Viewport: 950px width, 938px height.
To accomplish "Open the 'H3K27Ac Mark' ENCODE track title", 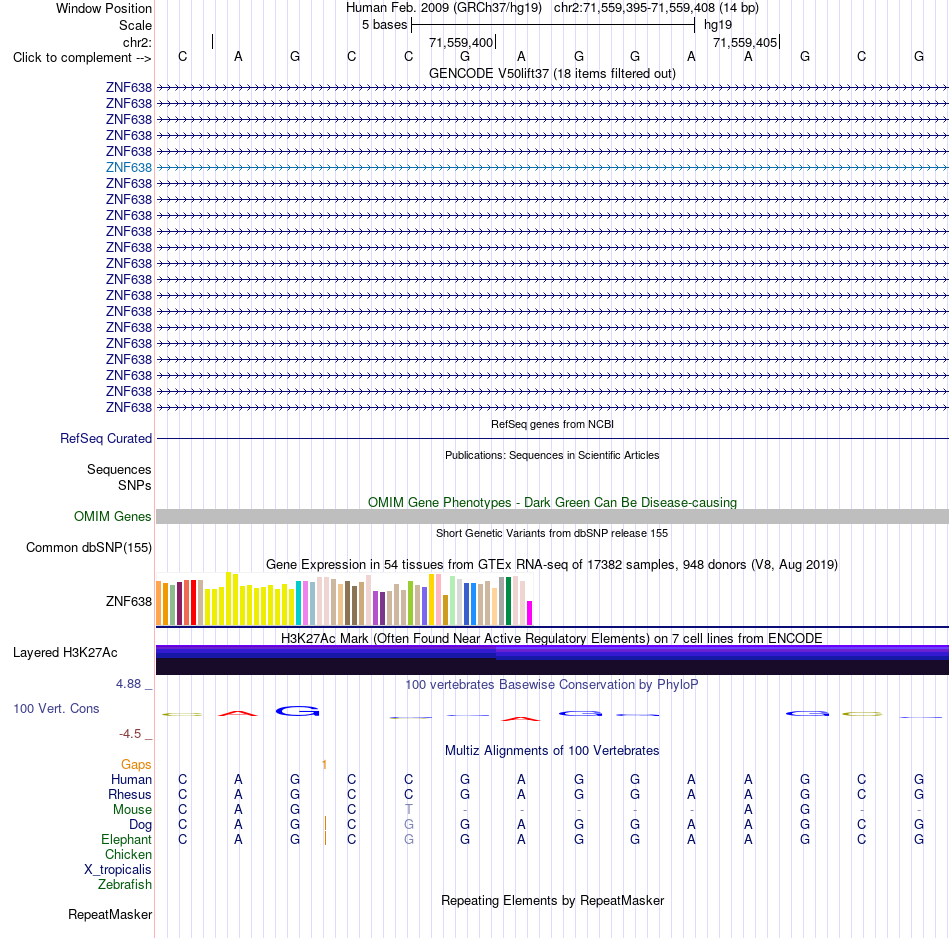I will [x=552, y=639].
